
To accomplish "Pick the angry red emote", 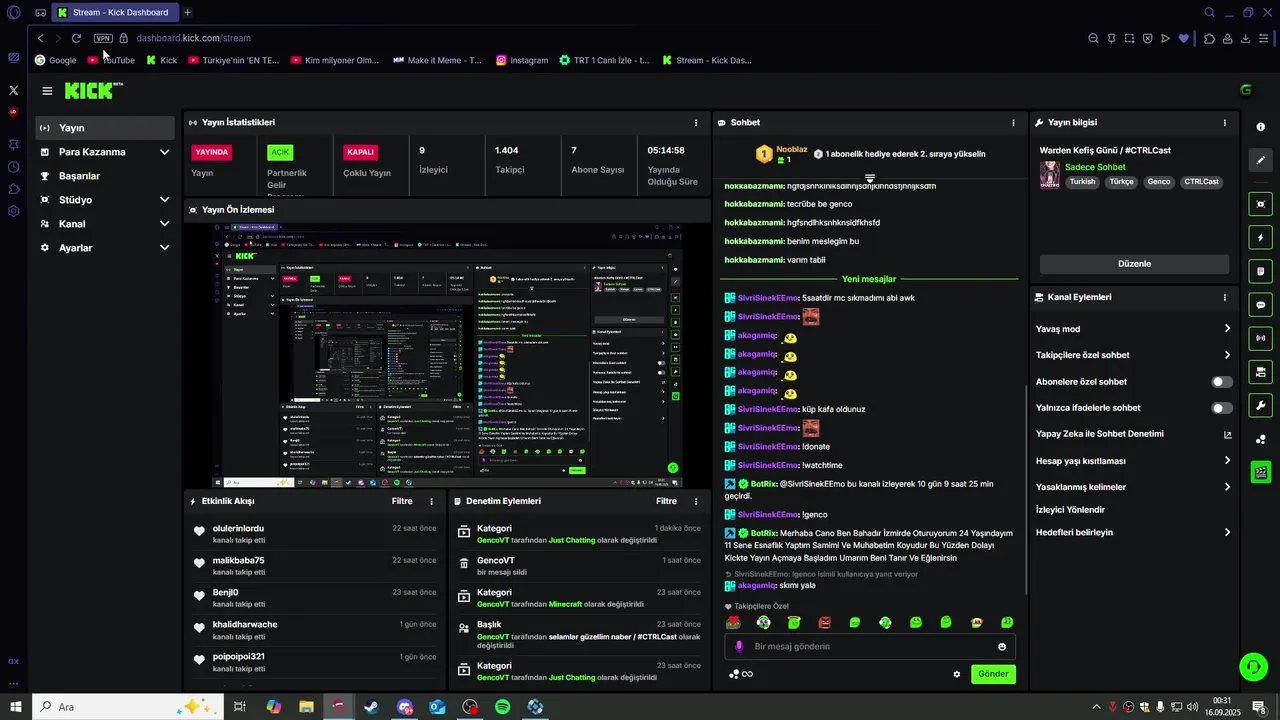I will (x=824, y=622).
